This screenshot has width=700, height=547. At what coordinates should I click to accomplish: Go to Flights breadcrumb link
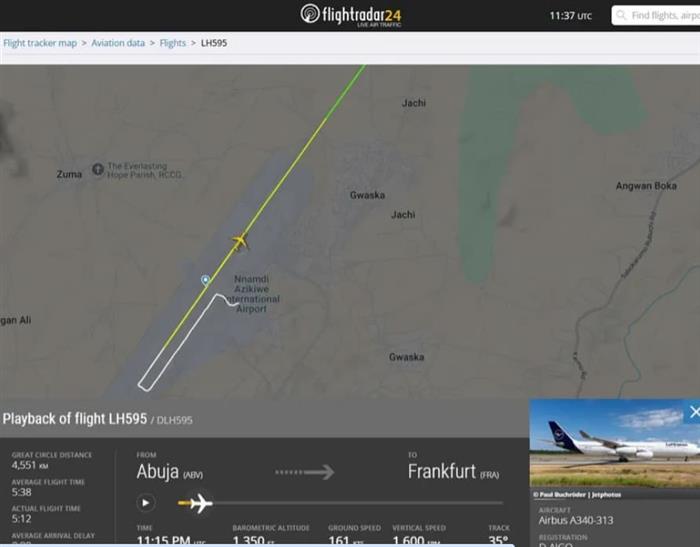click(172, 43)
